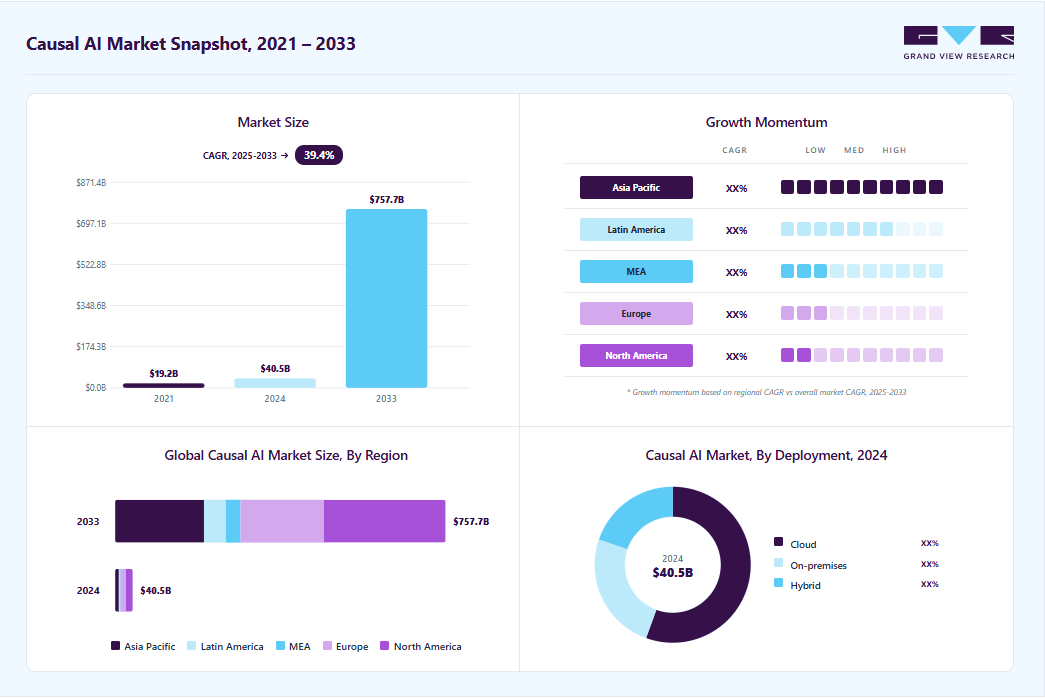The width and height of the screenshot is (1045, 699).
Task: Click North America segment in 2033 stacked bar
Action: coord(385,521)
